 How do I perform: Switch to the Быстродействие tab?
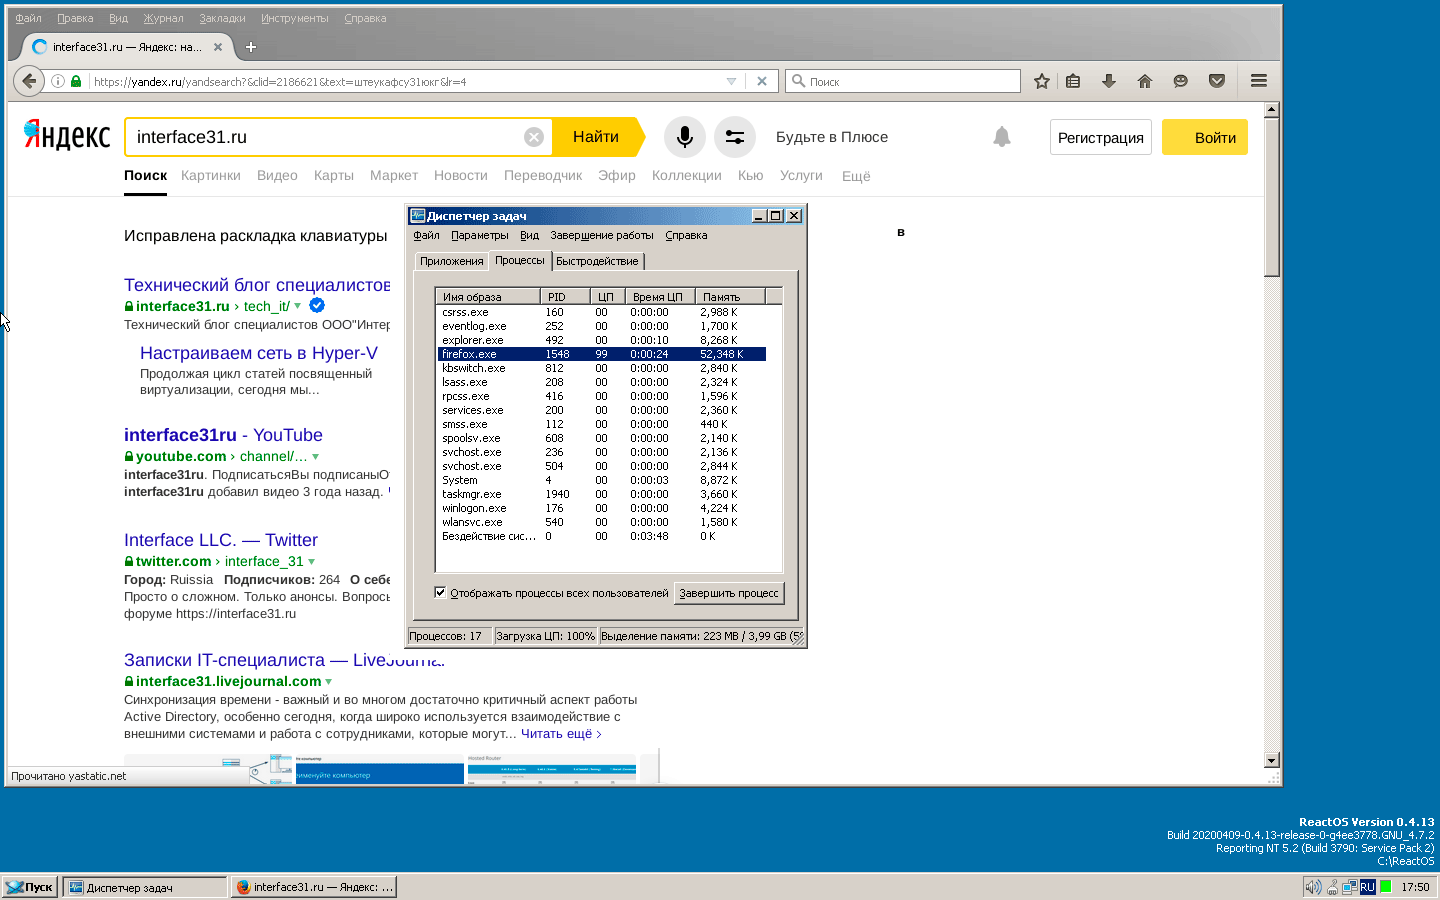point(597,261)
